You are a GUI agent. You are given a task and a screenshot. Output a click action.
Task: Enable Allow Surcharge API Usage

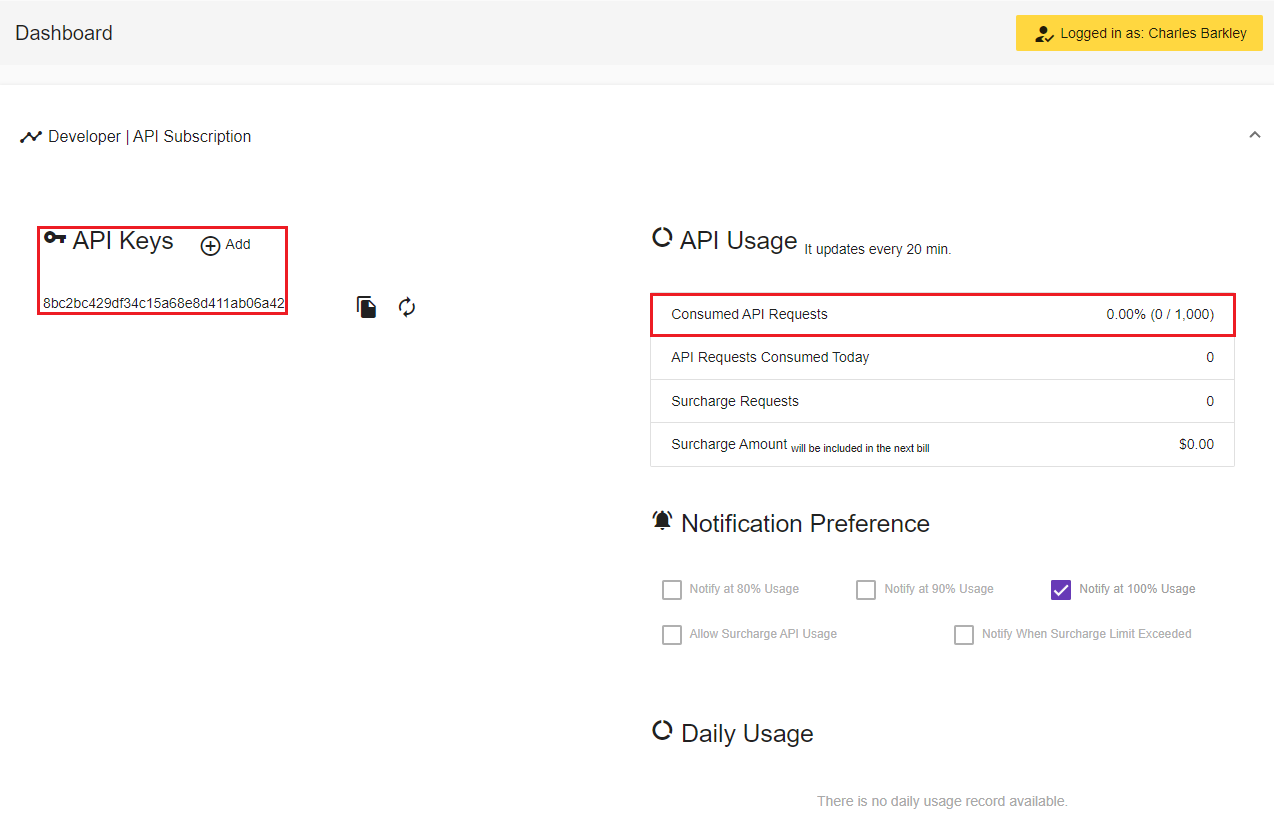click(671, 634)
